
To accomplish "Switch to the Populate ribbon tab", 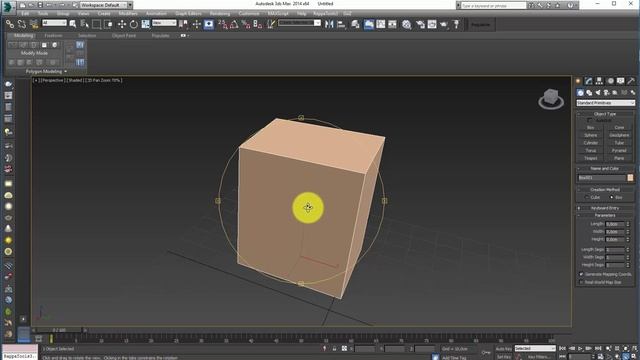I will click(x=160, y=36).
